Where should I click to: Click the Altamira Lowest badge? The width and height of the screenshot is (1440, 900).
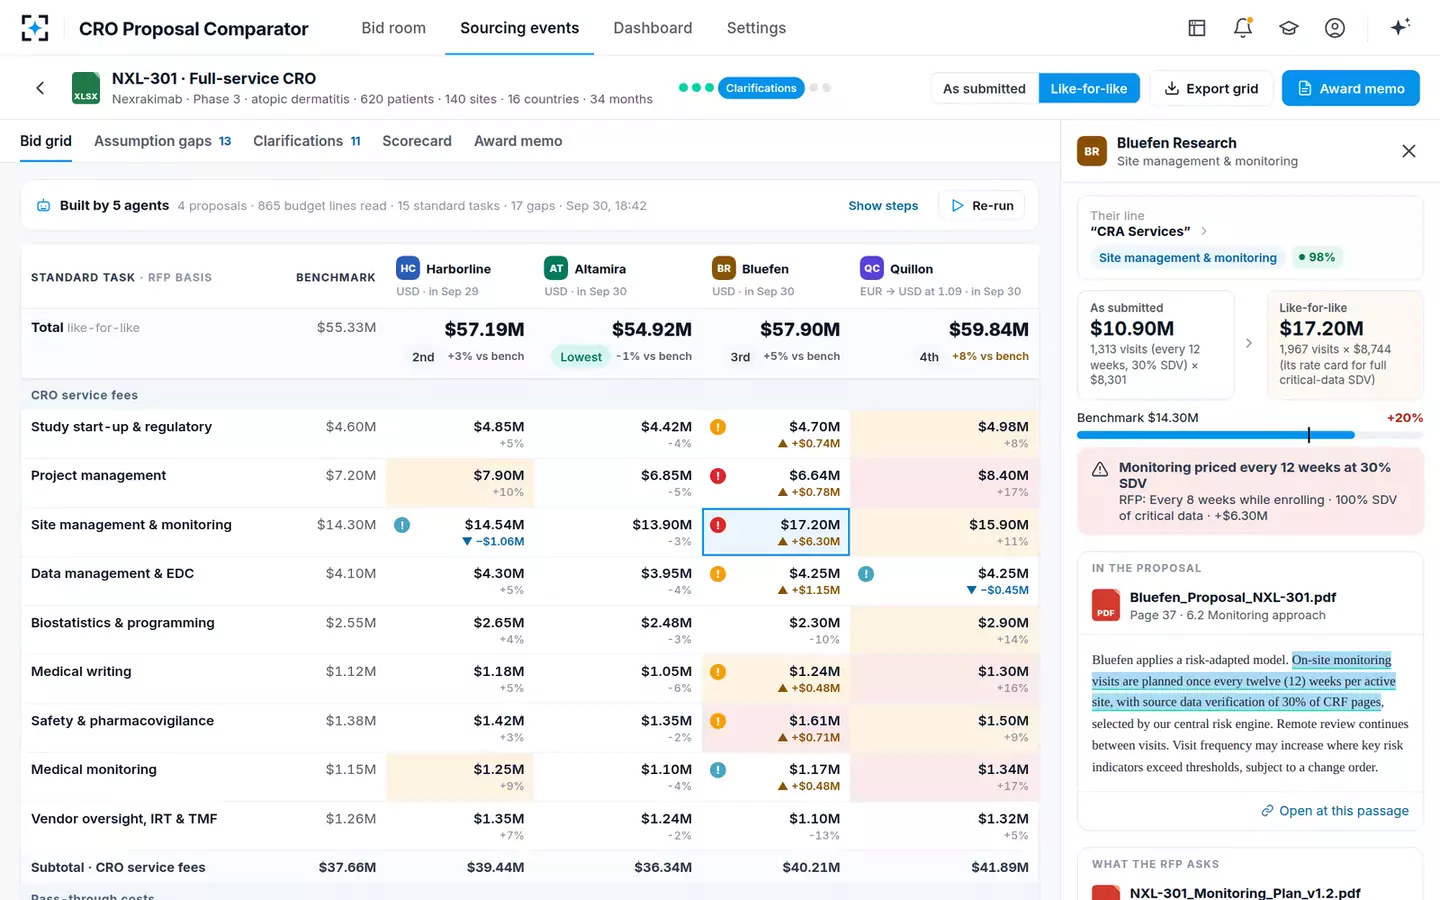(x=580, y=357)
